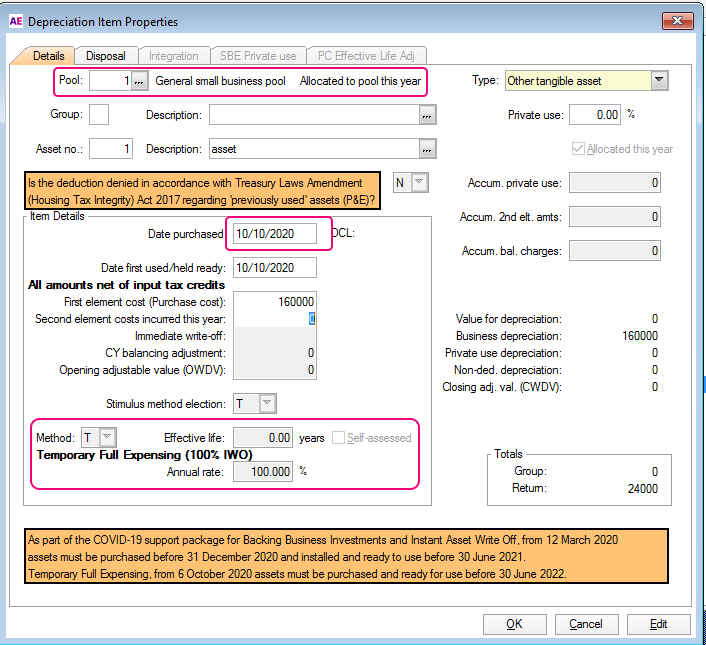Click the AE application icon in title bar

click(14, 21)
